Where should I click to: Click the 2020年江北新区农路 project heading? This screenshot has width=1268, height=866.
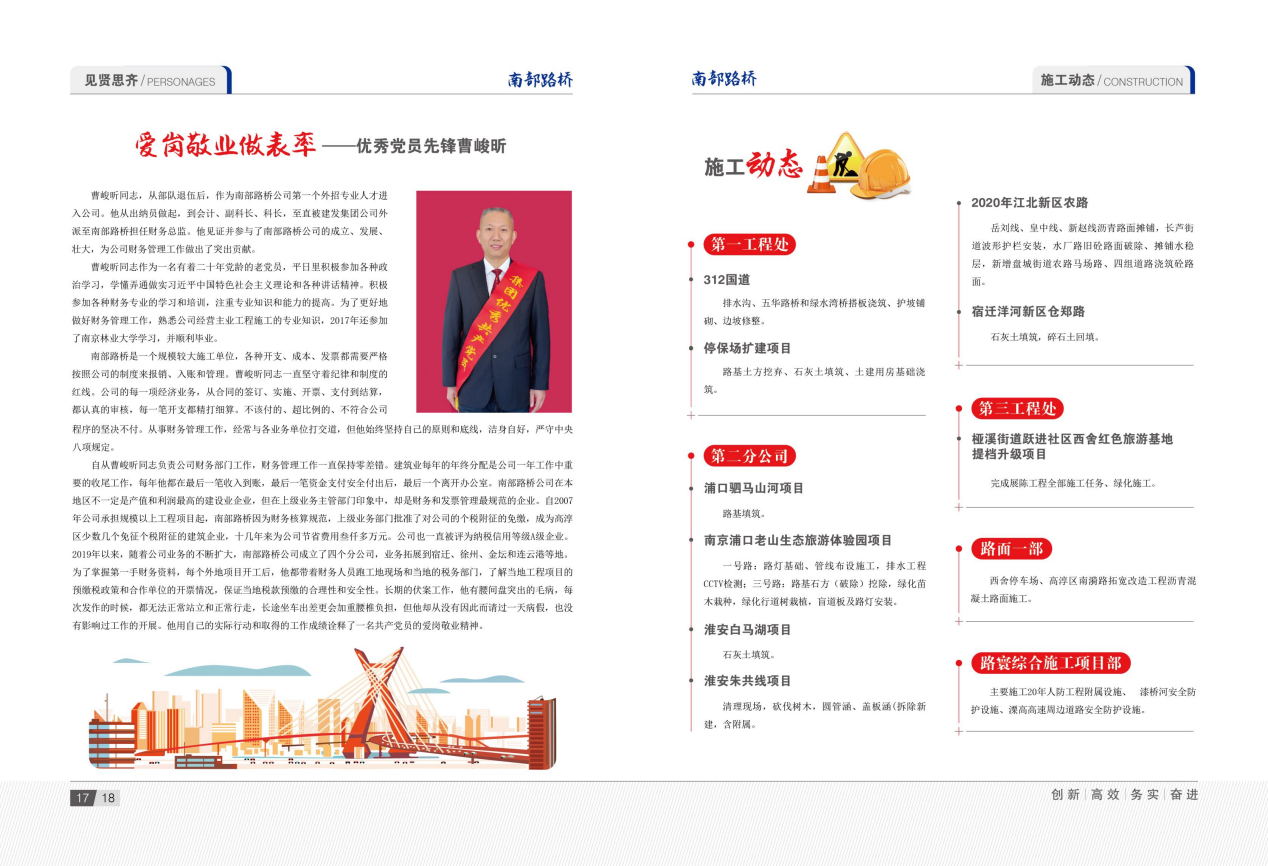[1029, 202]
